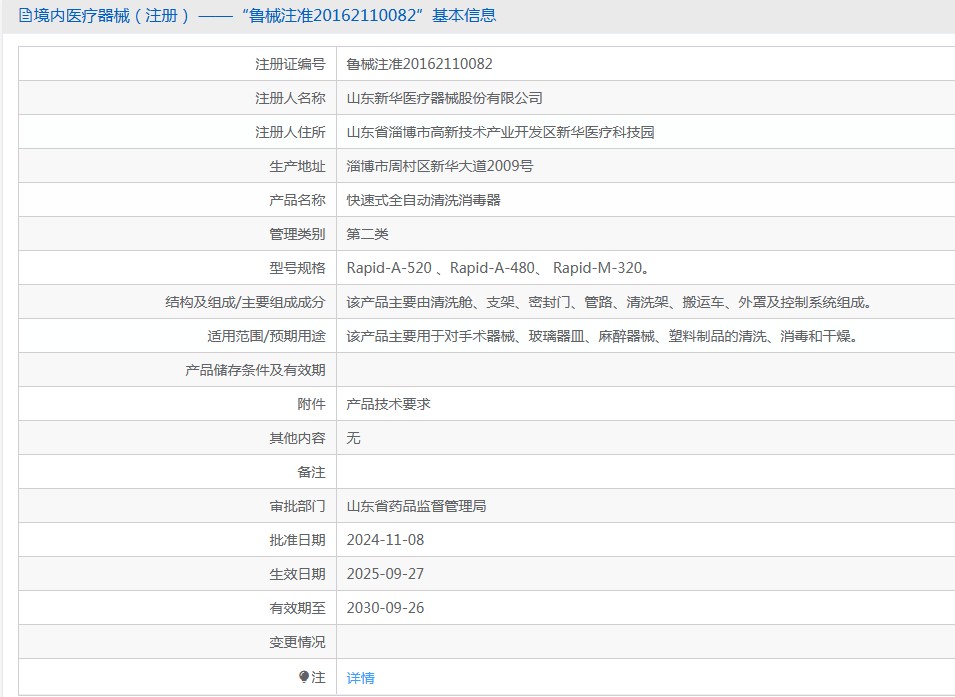Click the 注册人住所 label
This screenshot has width=955, height=697.
(290, 132)
